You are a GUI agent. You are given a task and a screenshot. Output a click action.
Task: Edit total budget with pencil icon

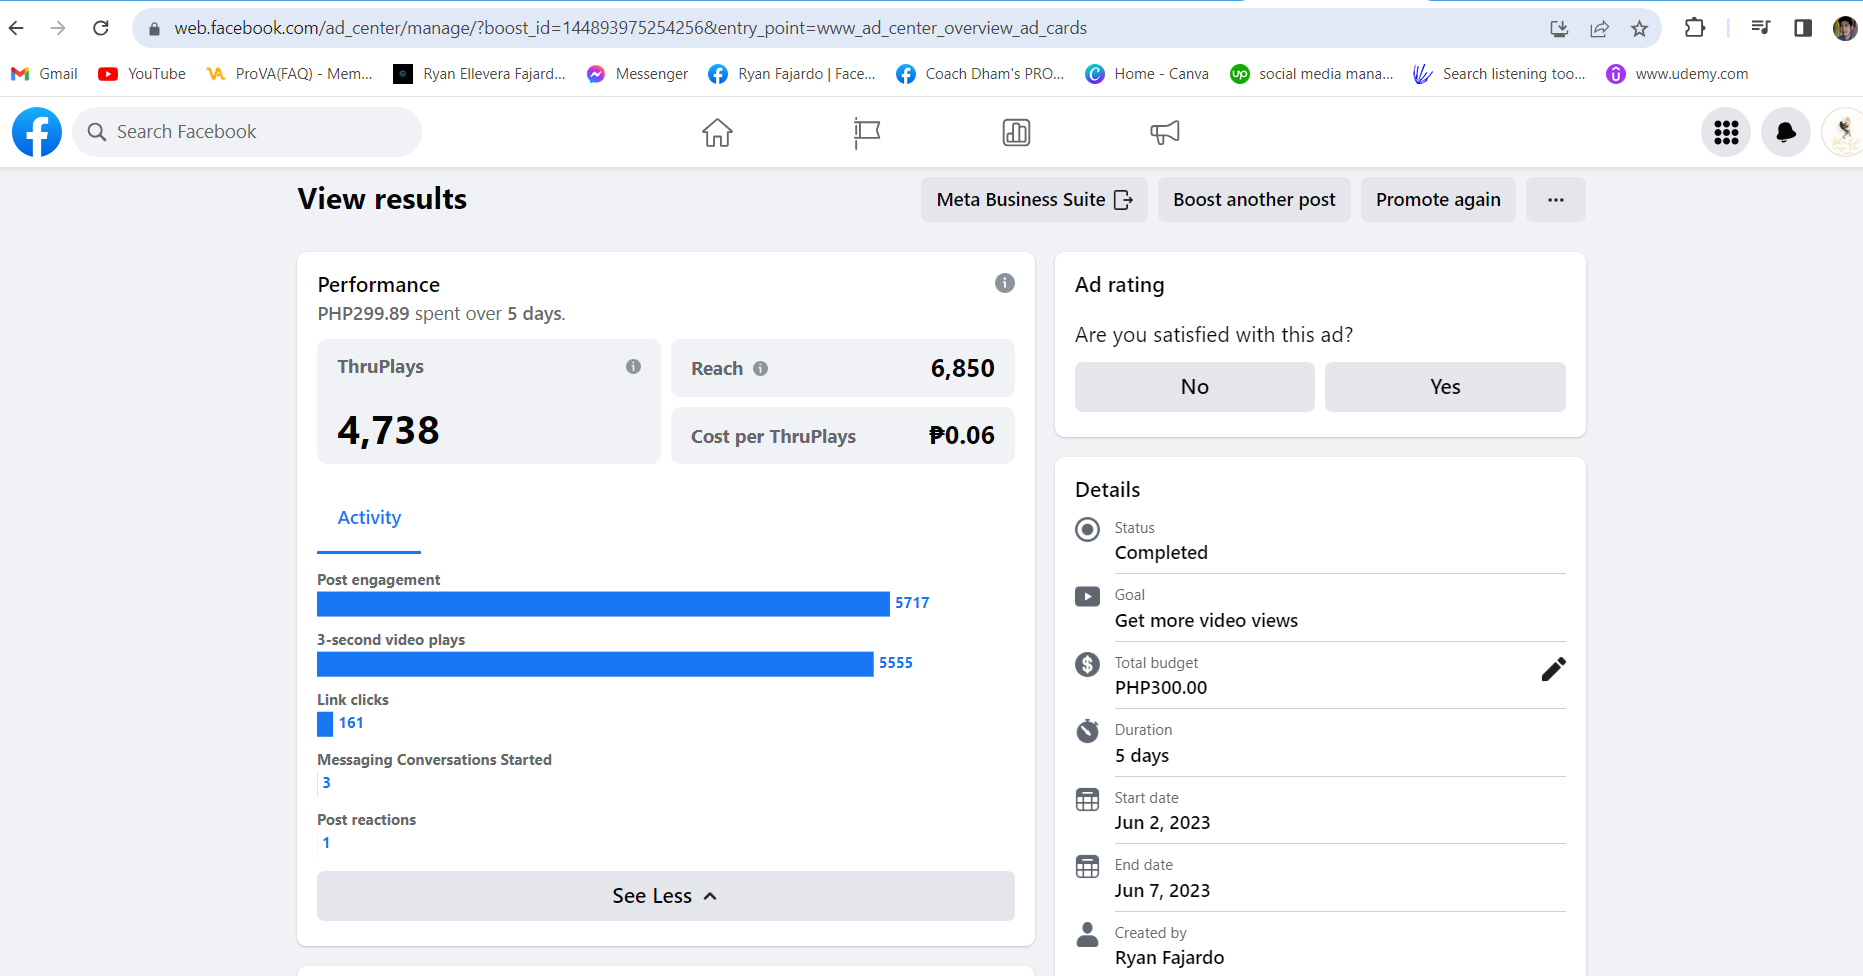1553,669
